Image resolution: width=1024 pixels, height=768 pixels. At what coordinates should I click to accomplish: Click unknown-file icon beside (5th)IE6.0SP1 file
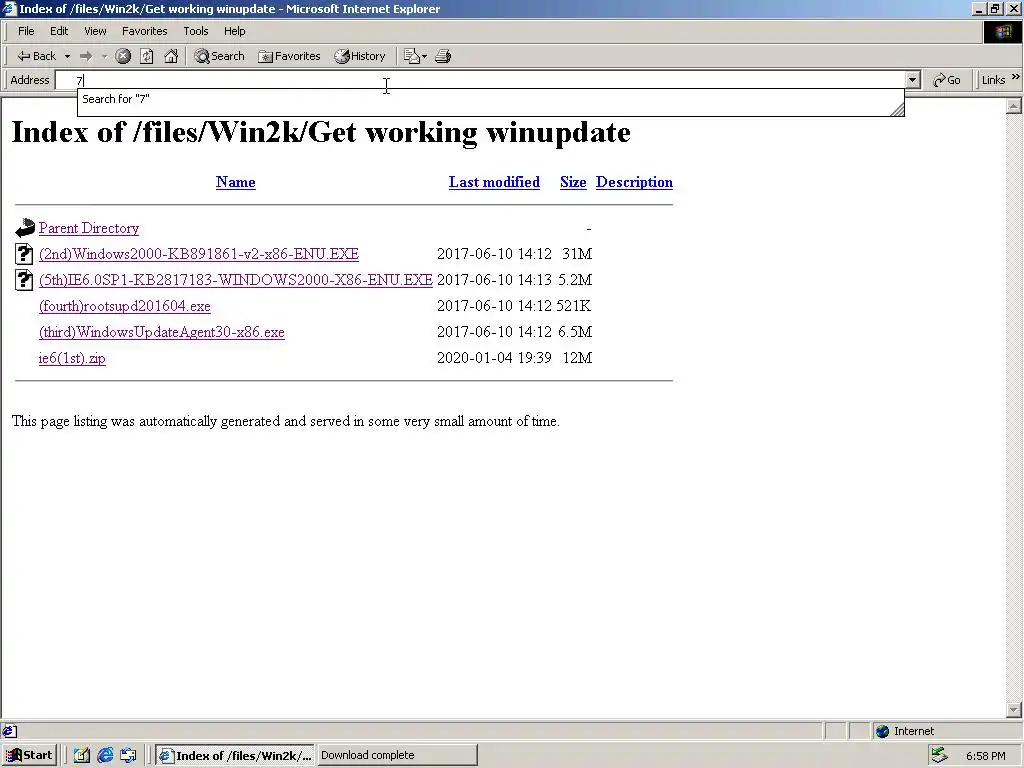pos(24,280)
